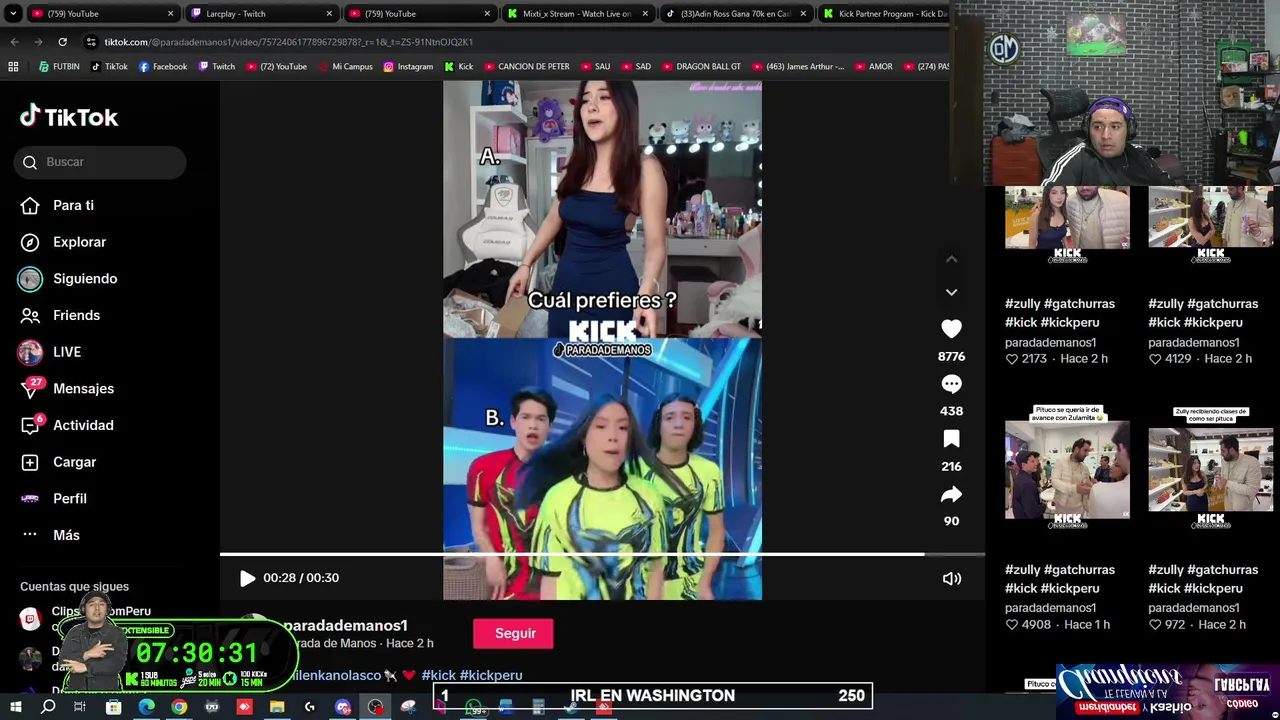Open the Instagram bookmark

click(x=408, y=67)
